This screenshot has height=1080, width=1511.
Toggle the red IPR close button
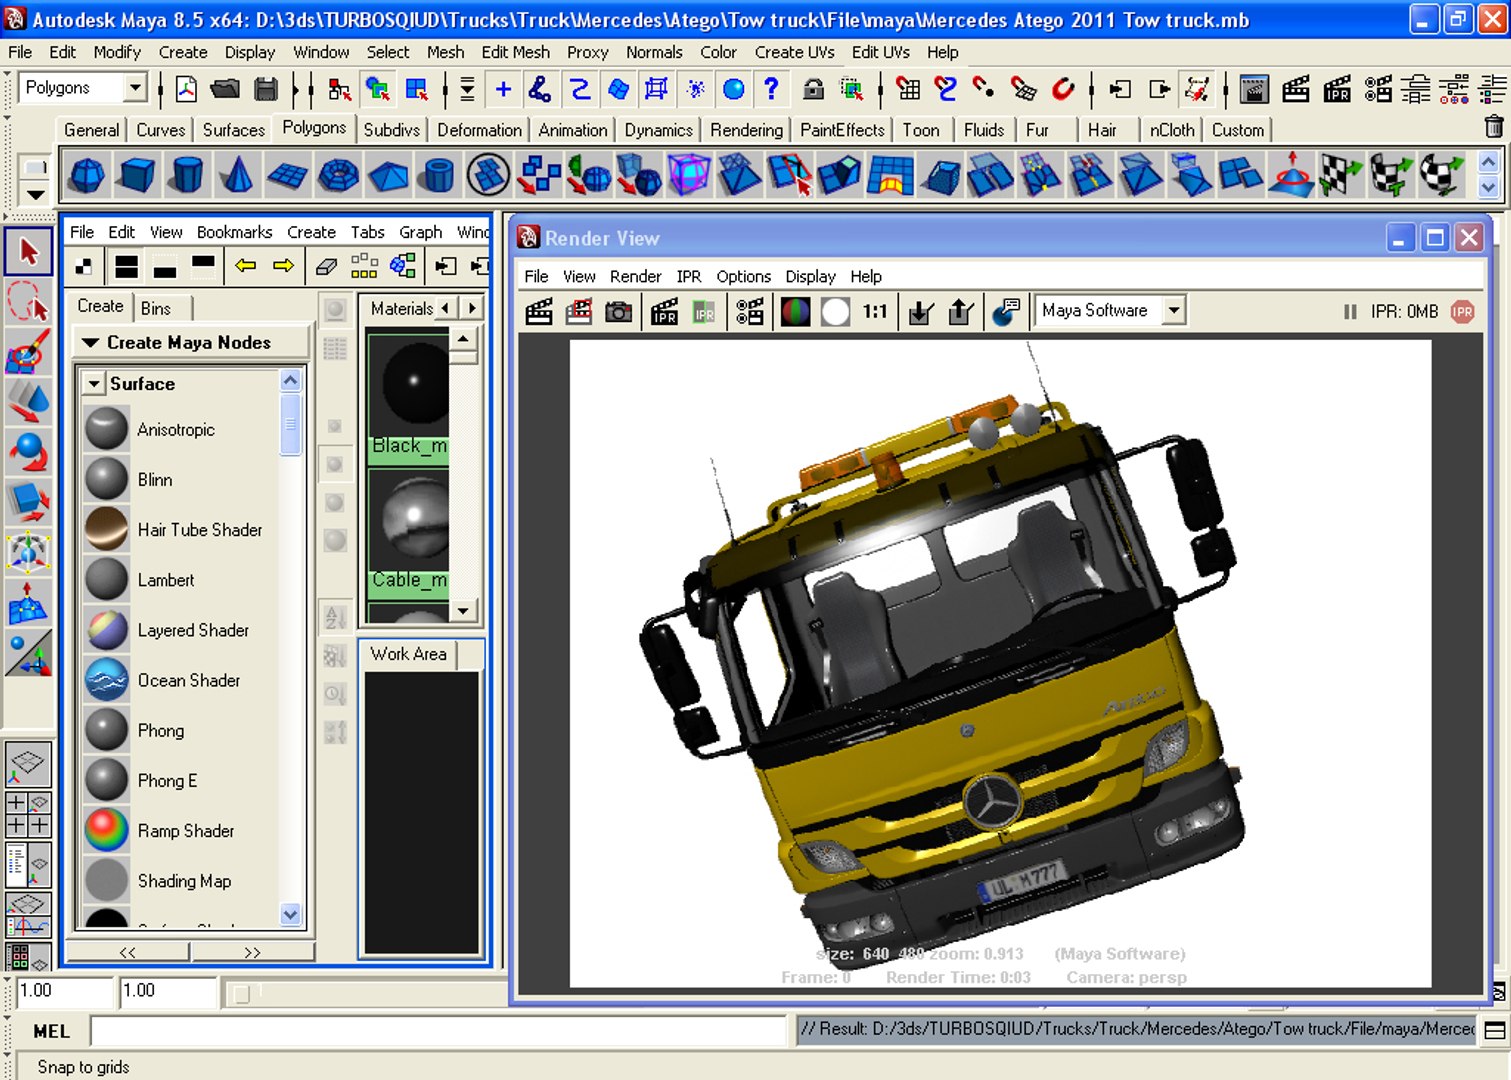pos(1462,312)
